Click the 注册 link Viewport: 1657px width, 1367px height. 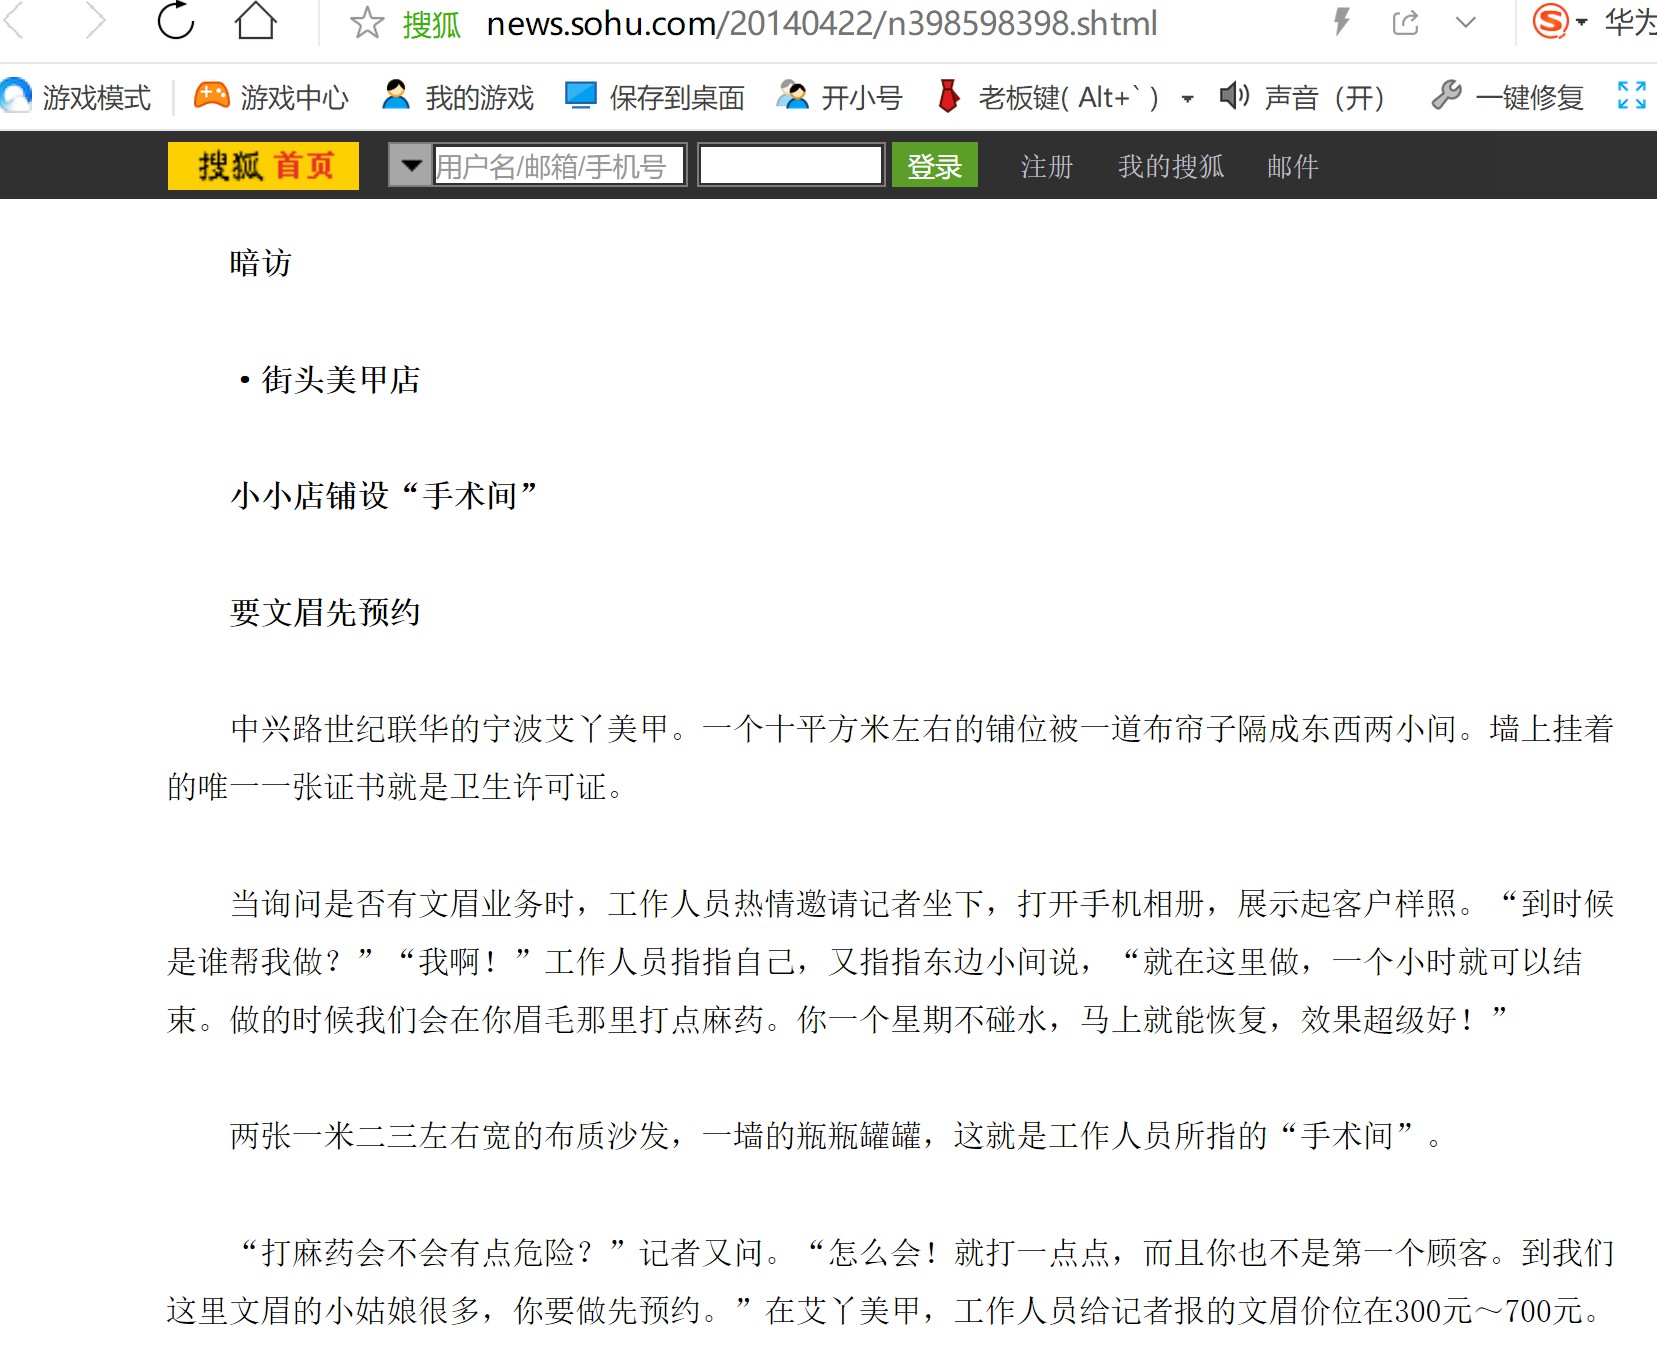point(1047,166)
